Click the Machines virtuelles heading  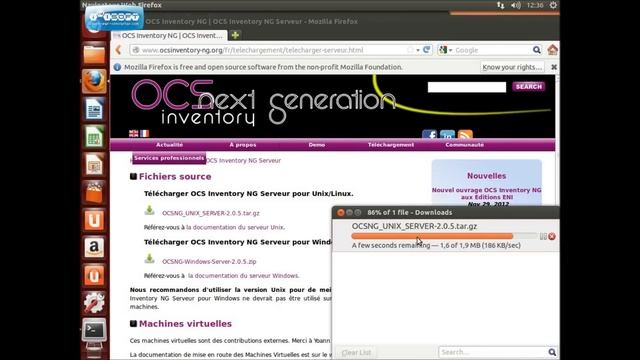tap(185, 324)
